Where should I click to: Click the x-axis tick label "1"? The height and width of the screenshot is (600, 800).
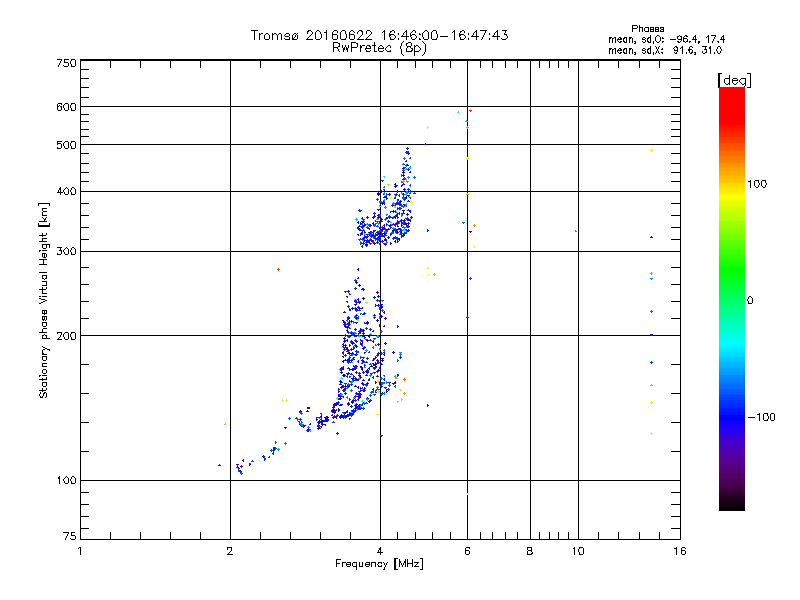pyautogui.click(x=80, y=551)
